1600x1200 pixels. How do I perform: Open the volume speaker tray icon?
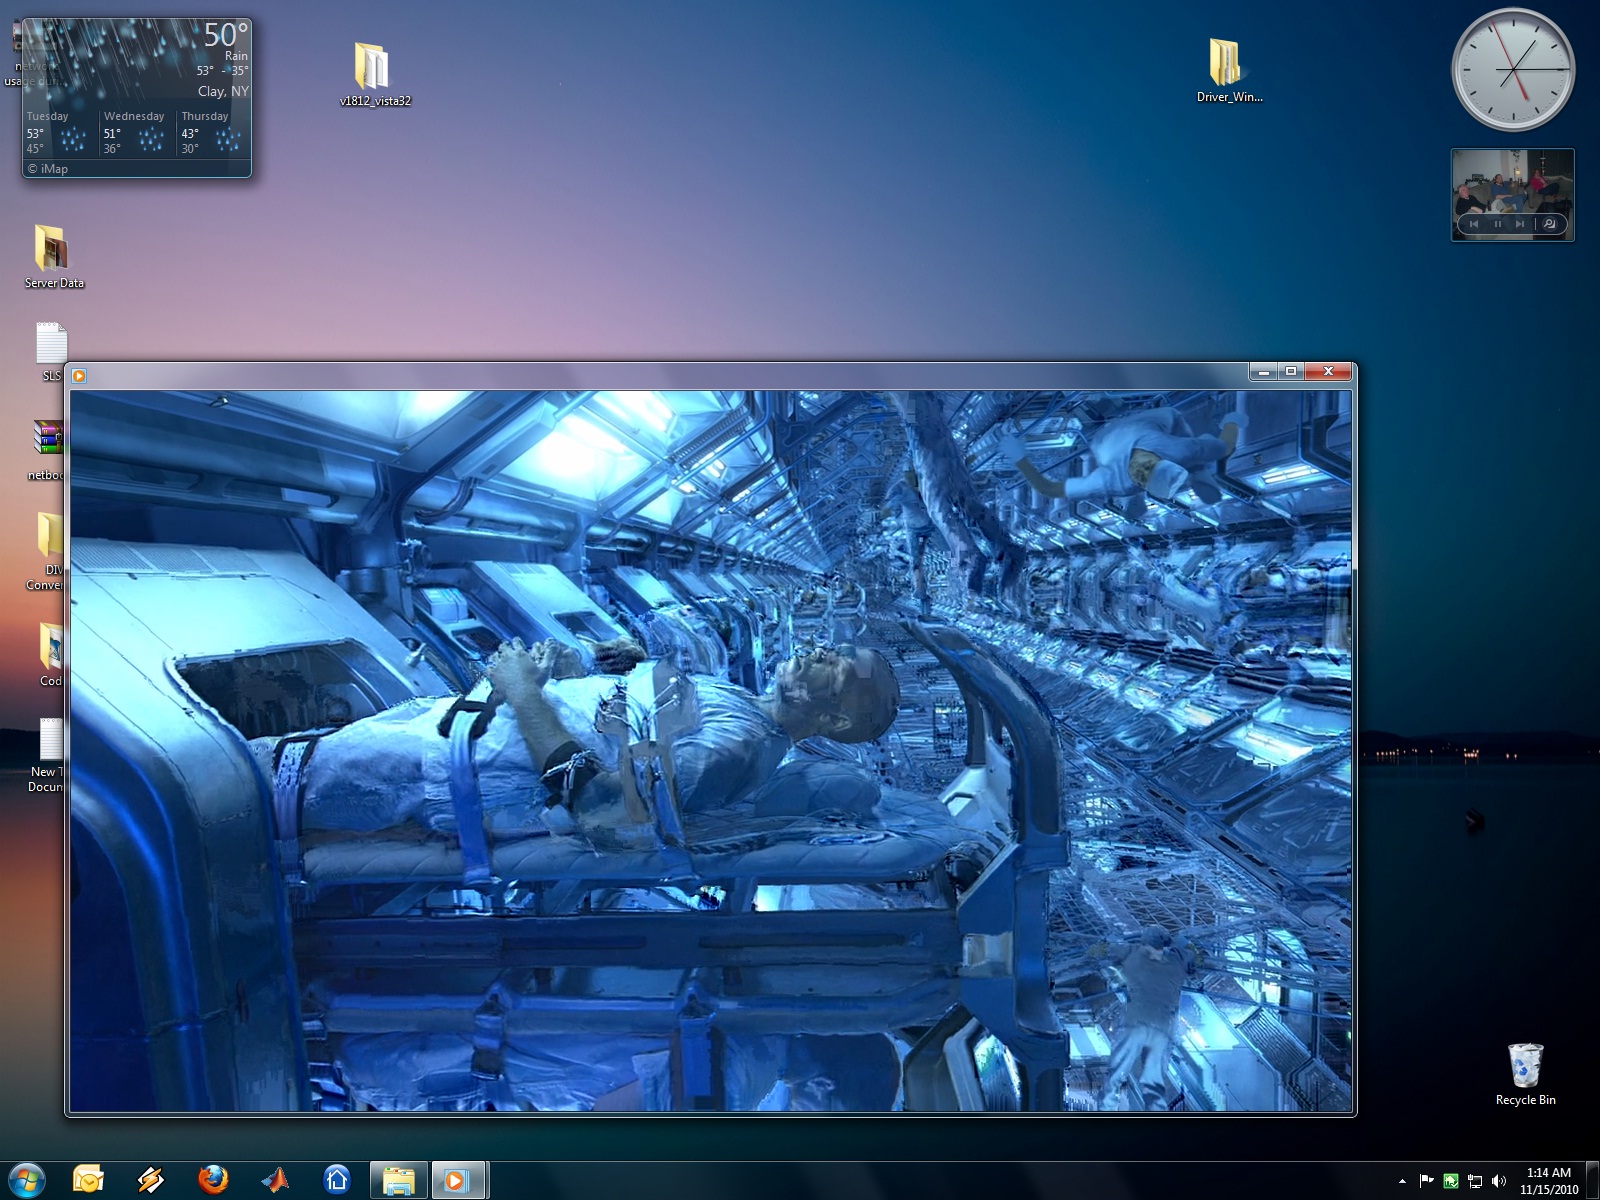(x=1498, y=1181)
